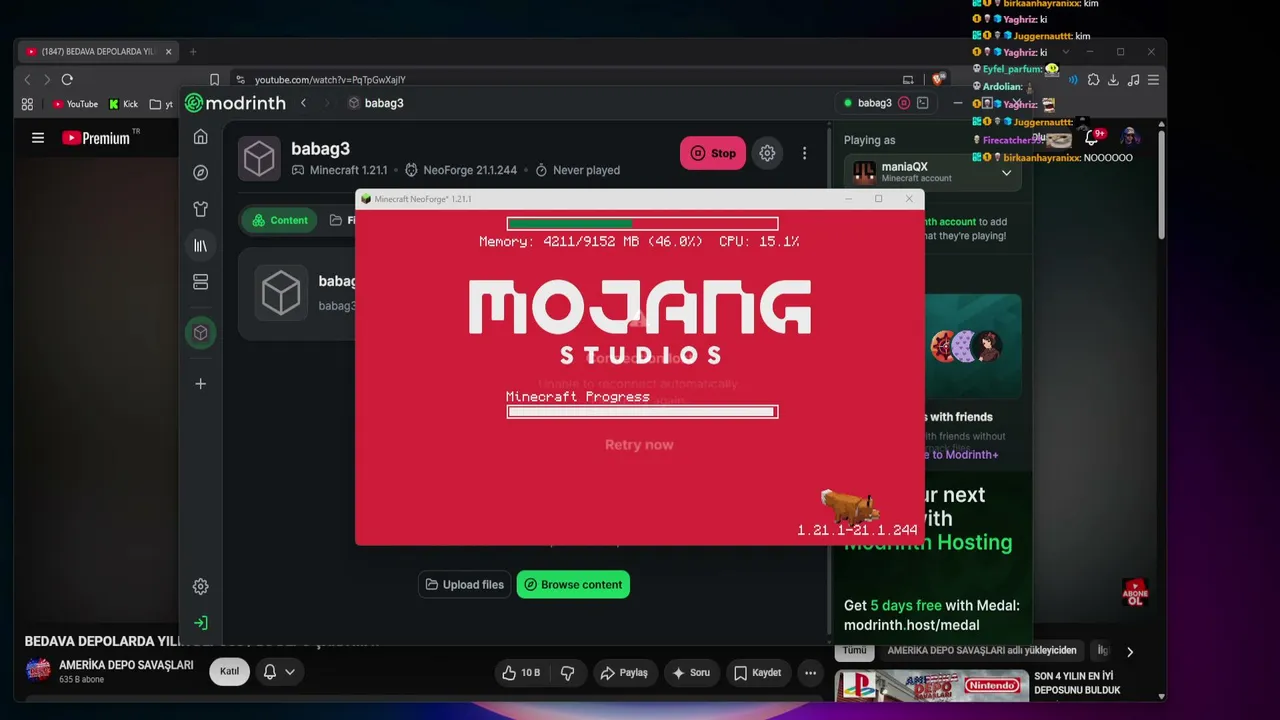
Task: Switch to the Content tab in Modrinth
Action: tap(280, 220)
